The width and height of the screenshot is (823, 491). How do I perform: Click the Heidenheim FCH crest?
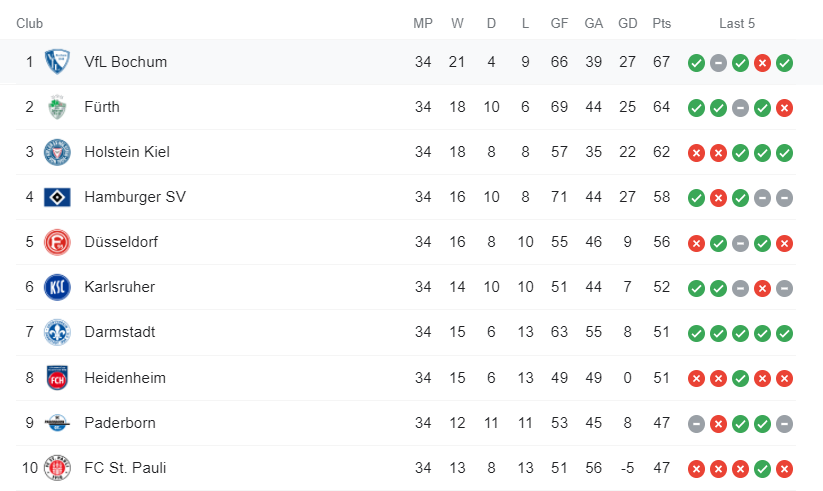pos(57,378)
